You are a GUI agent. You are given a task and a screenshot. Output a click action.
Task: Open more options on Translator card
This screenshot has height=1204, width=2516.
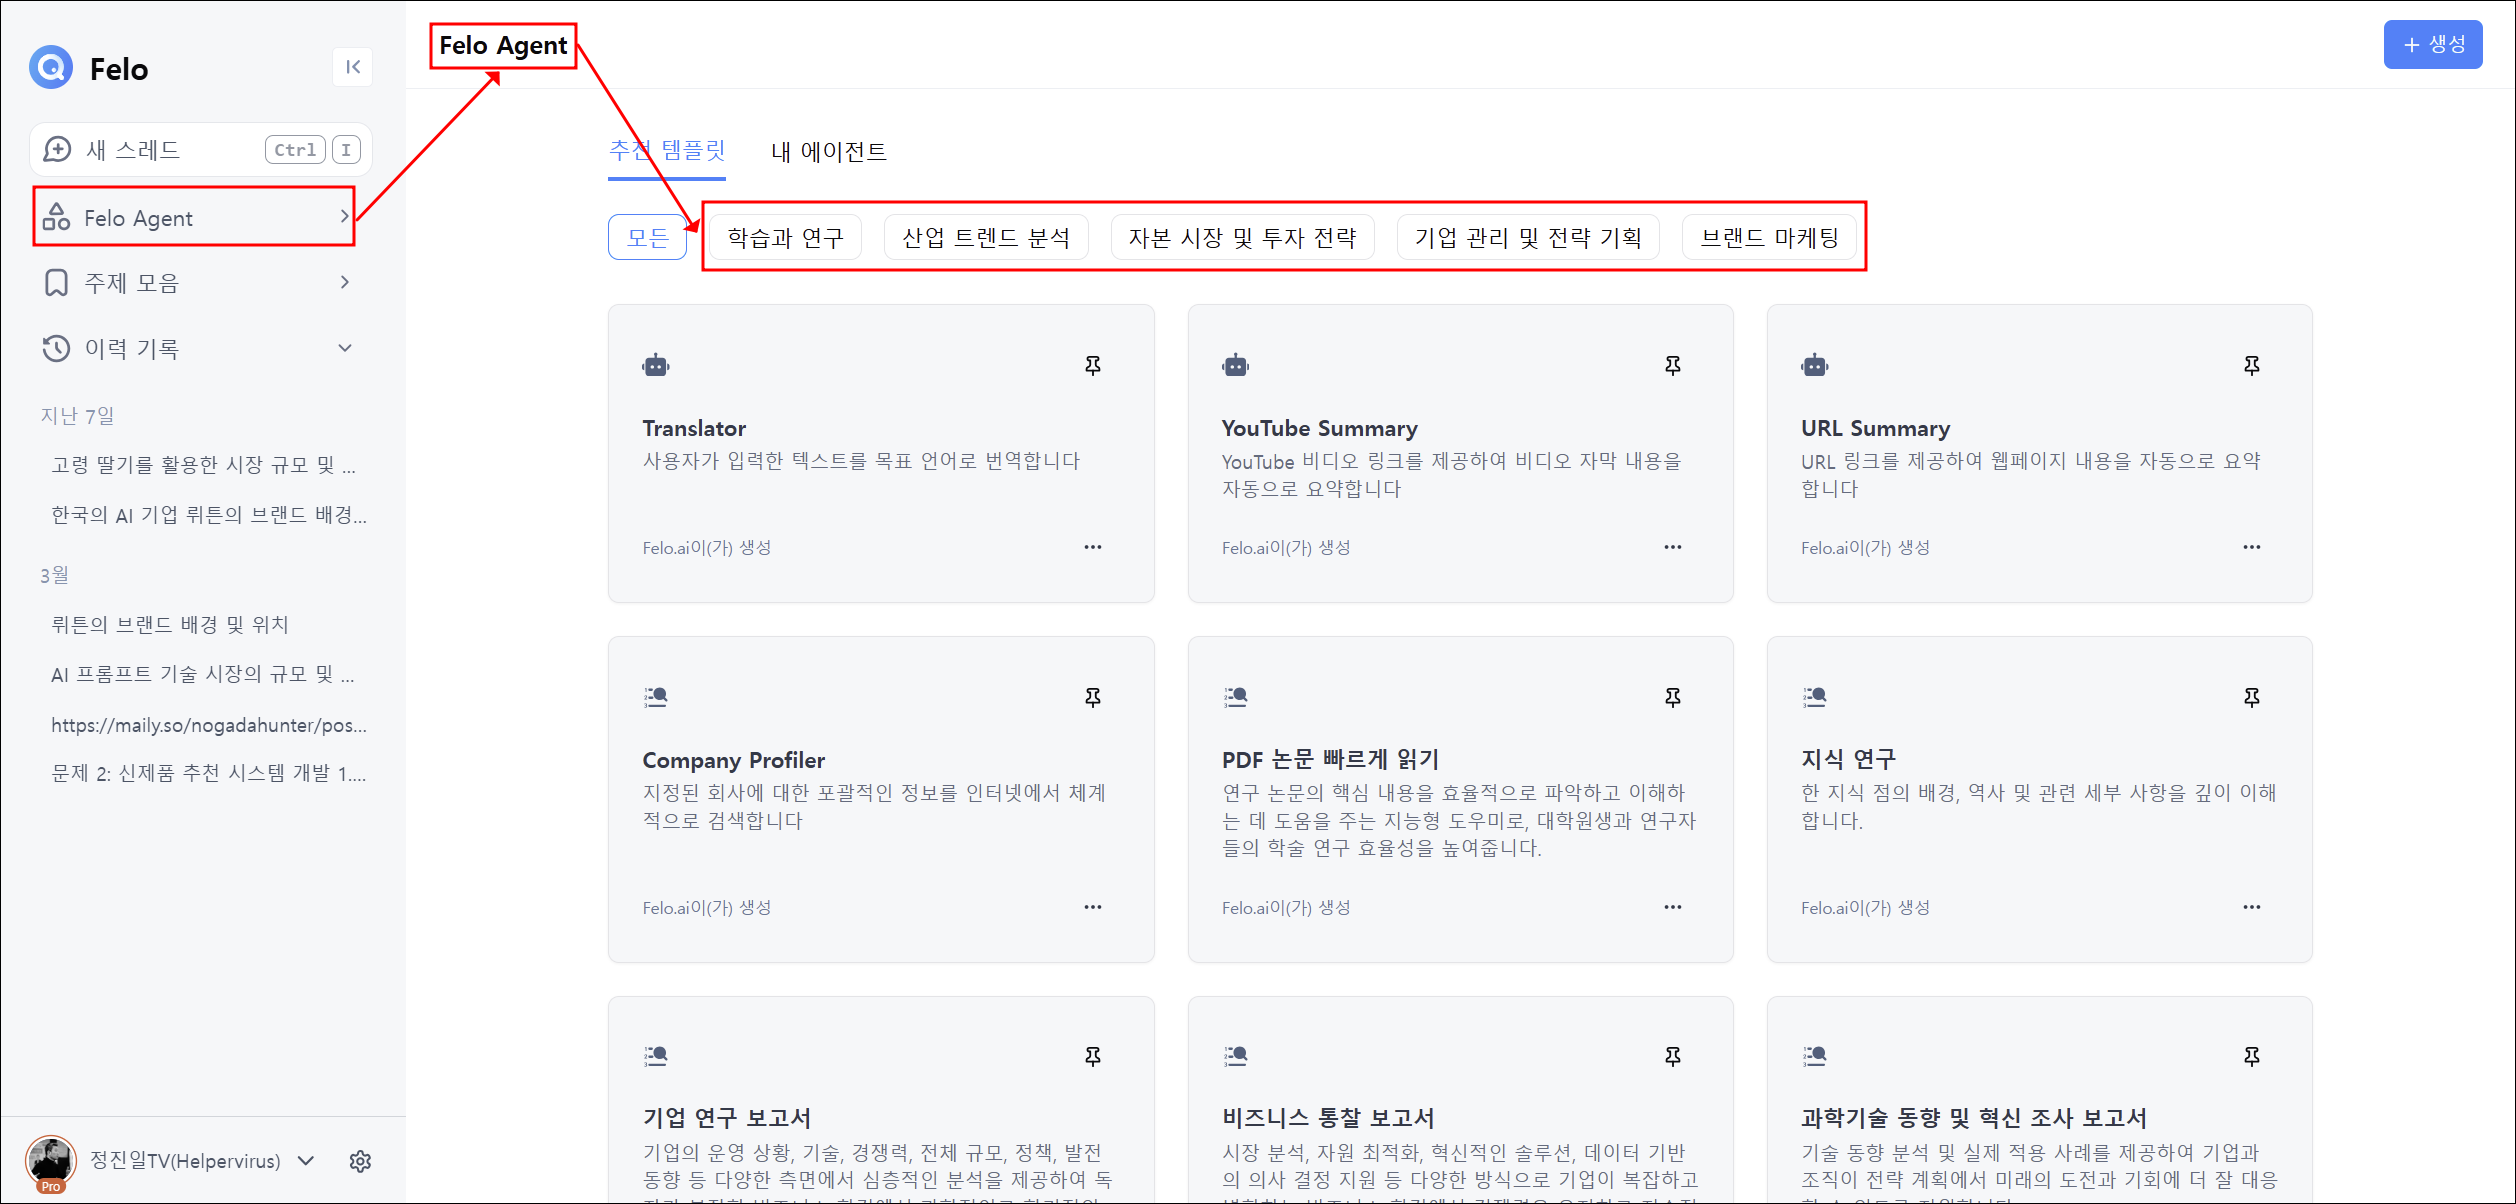pyautogui.click(x=1093, y=547)
